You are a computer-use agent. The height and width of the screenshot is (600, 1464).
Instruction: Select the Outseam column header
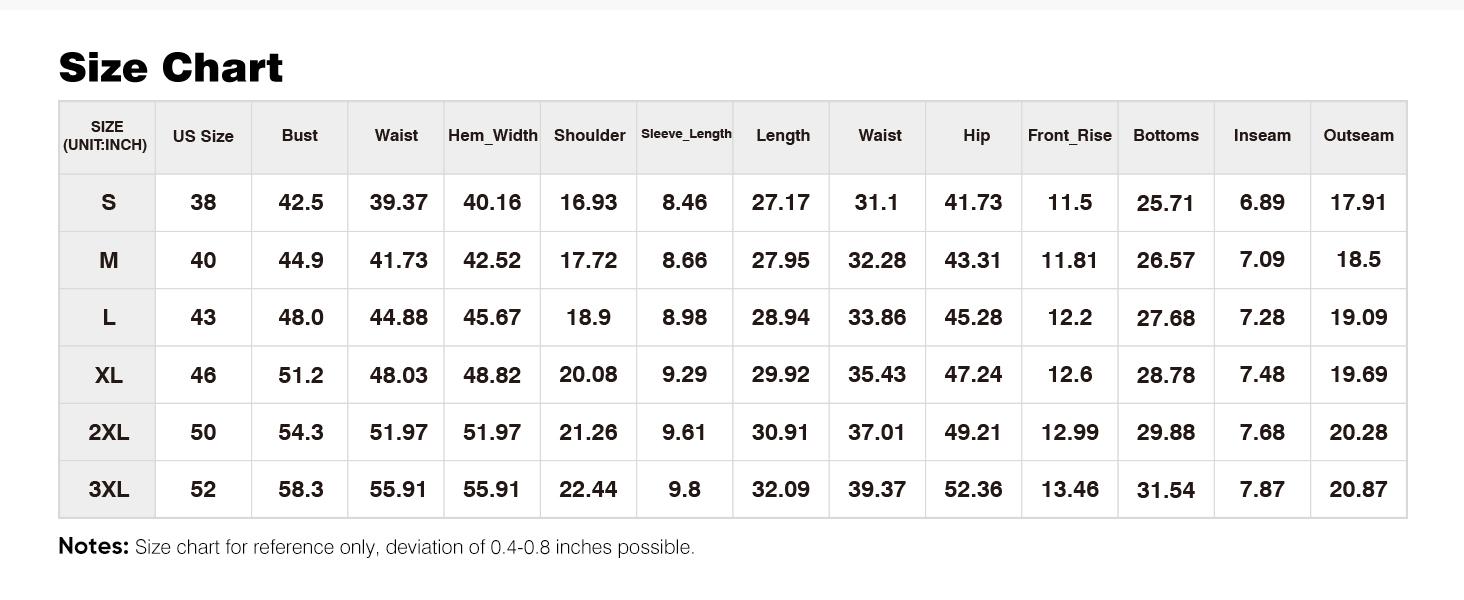1358,135
